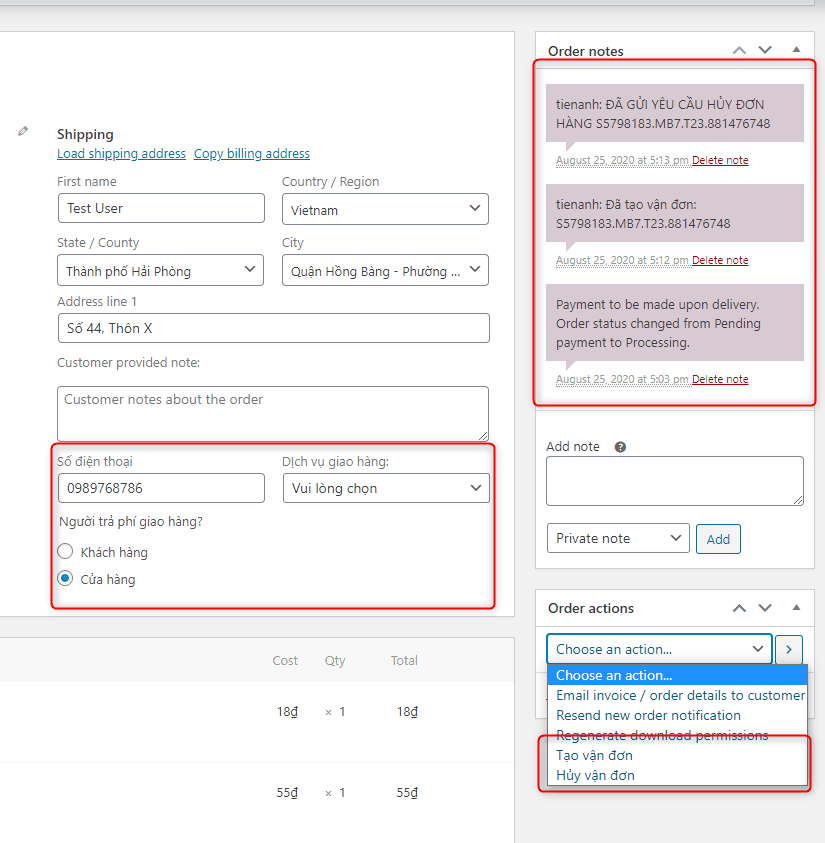Click the 'August 25, 2020 at 5:13 pm' timestamp
The height and width of the screenshot is (843, 825).
pos(622,160)
